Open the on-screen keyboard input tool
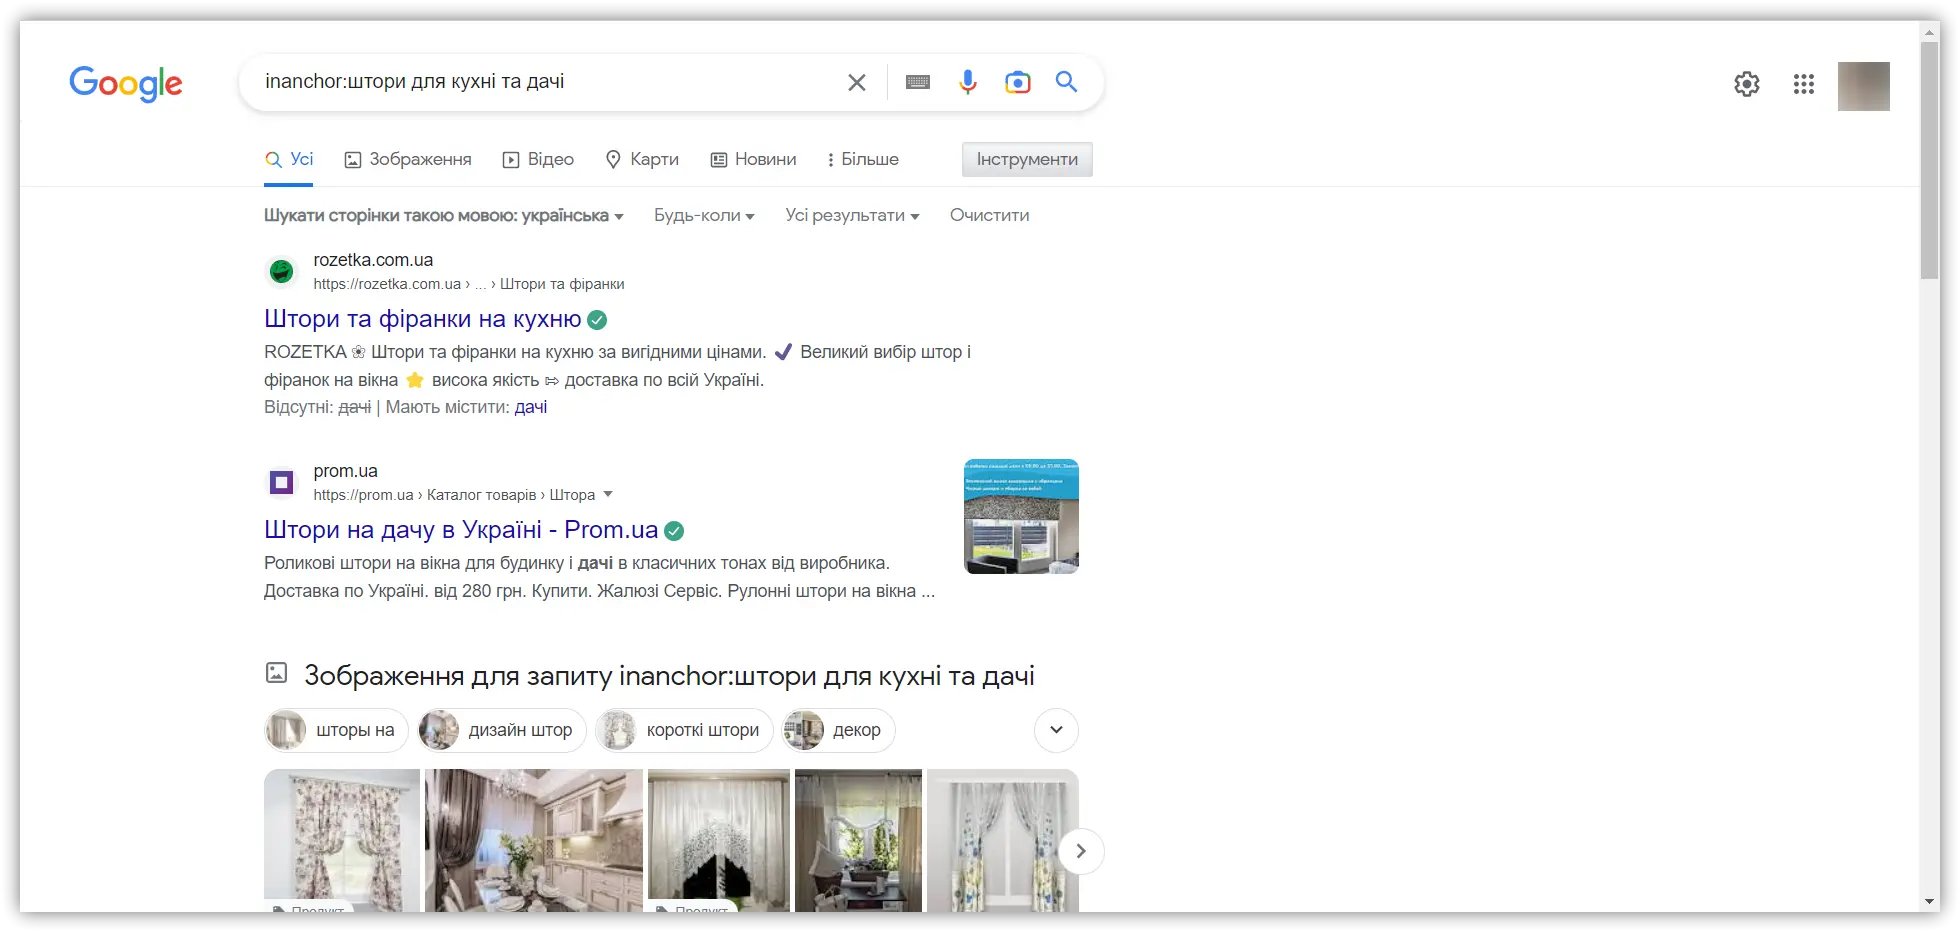Screen dimensions: 1960x932 918,82
